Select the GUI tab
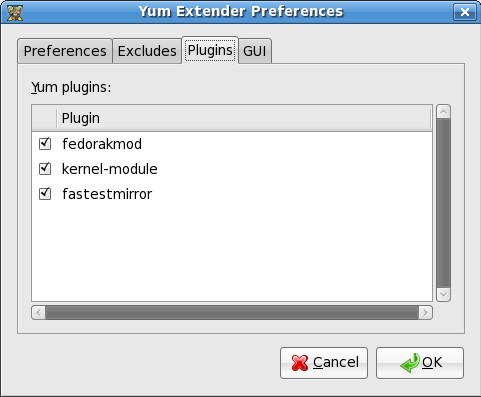Image resolution: width=481 pixels, height=397 pixels. click(255, 51)
